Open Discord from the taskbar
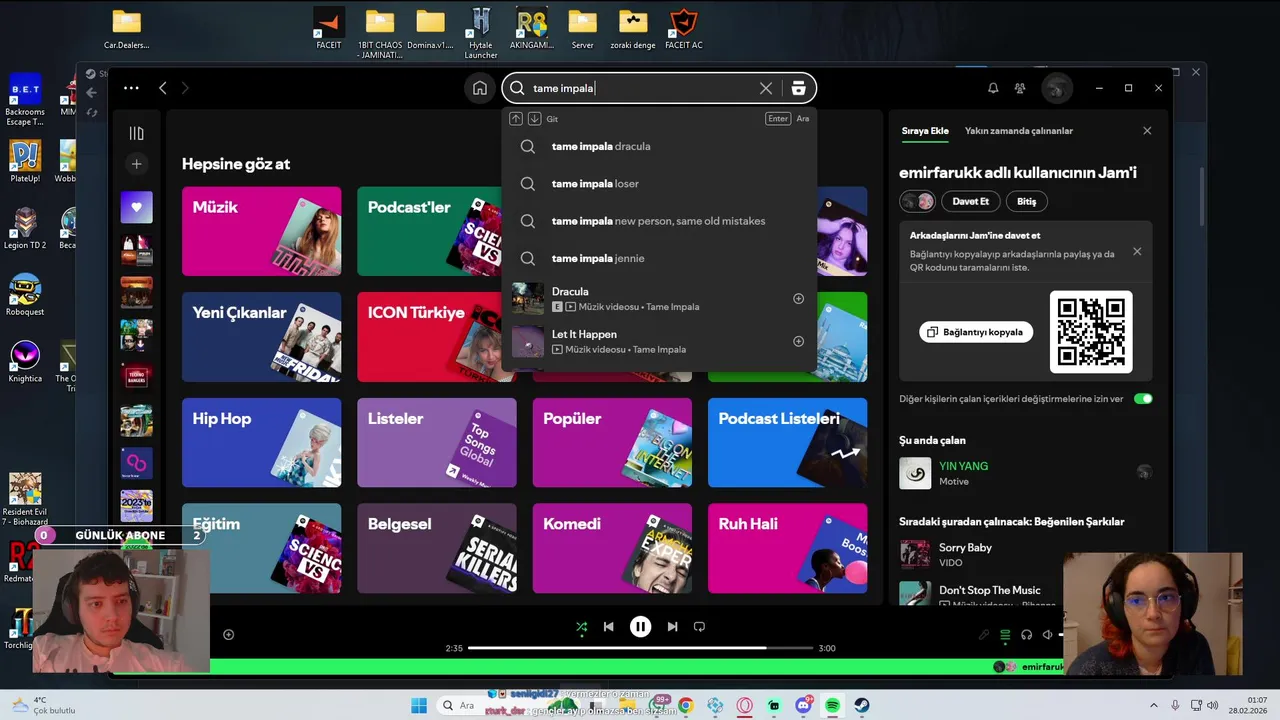This screenshot has height=720, width=1280. pos(803,706)
